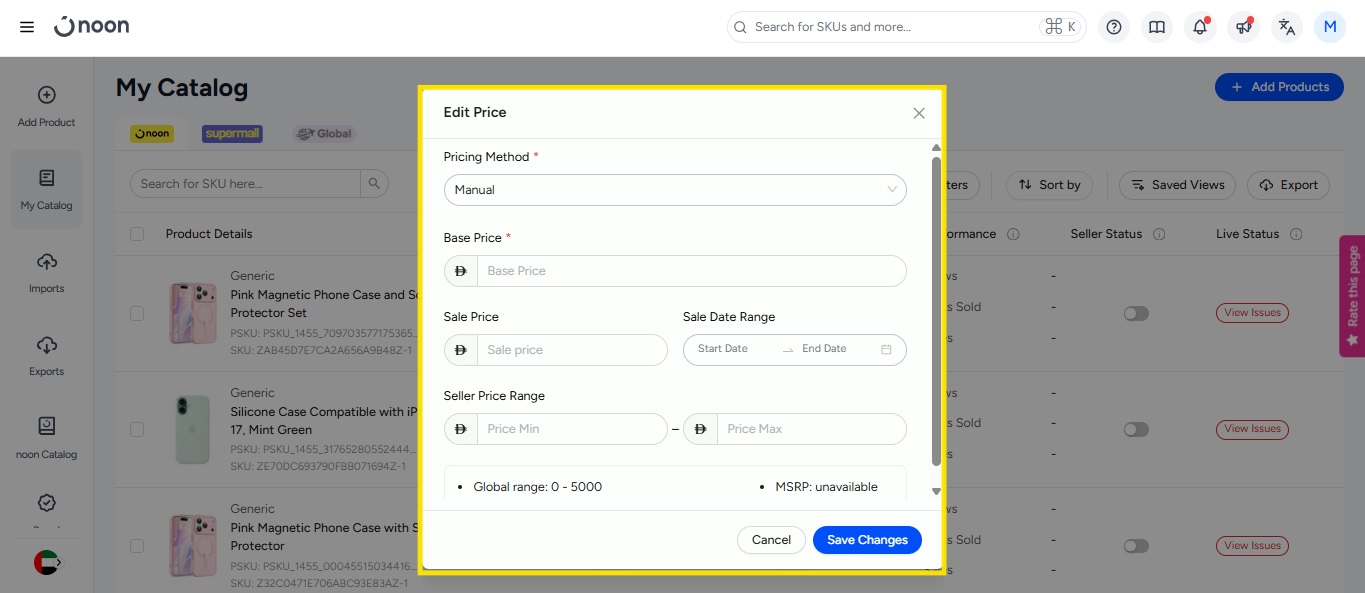This screenshot has height=593, width=1365.
Task: Click the language translate icon
Action: (1287, 27)
